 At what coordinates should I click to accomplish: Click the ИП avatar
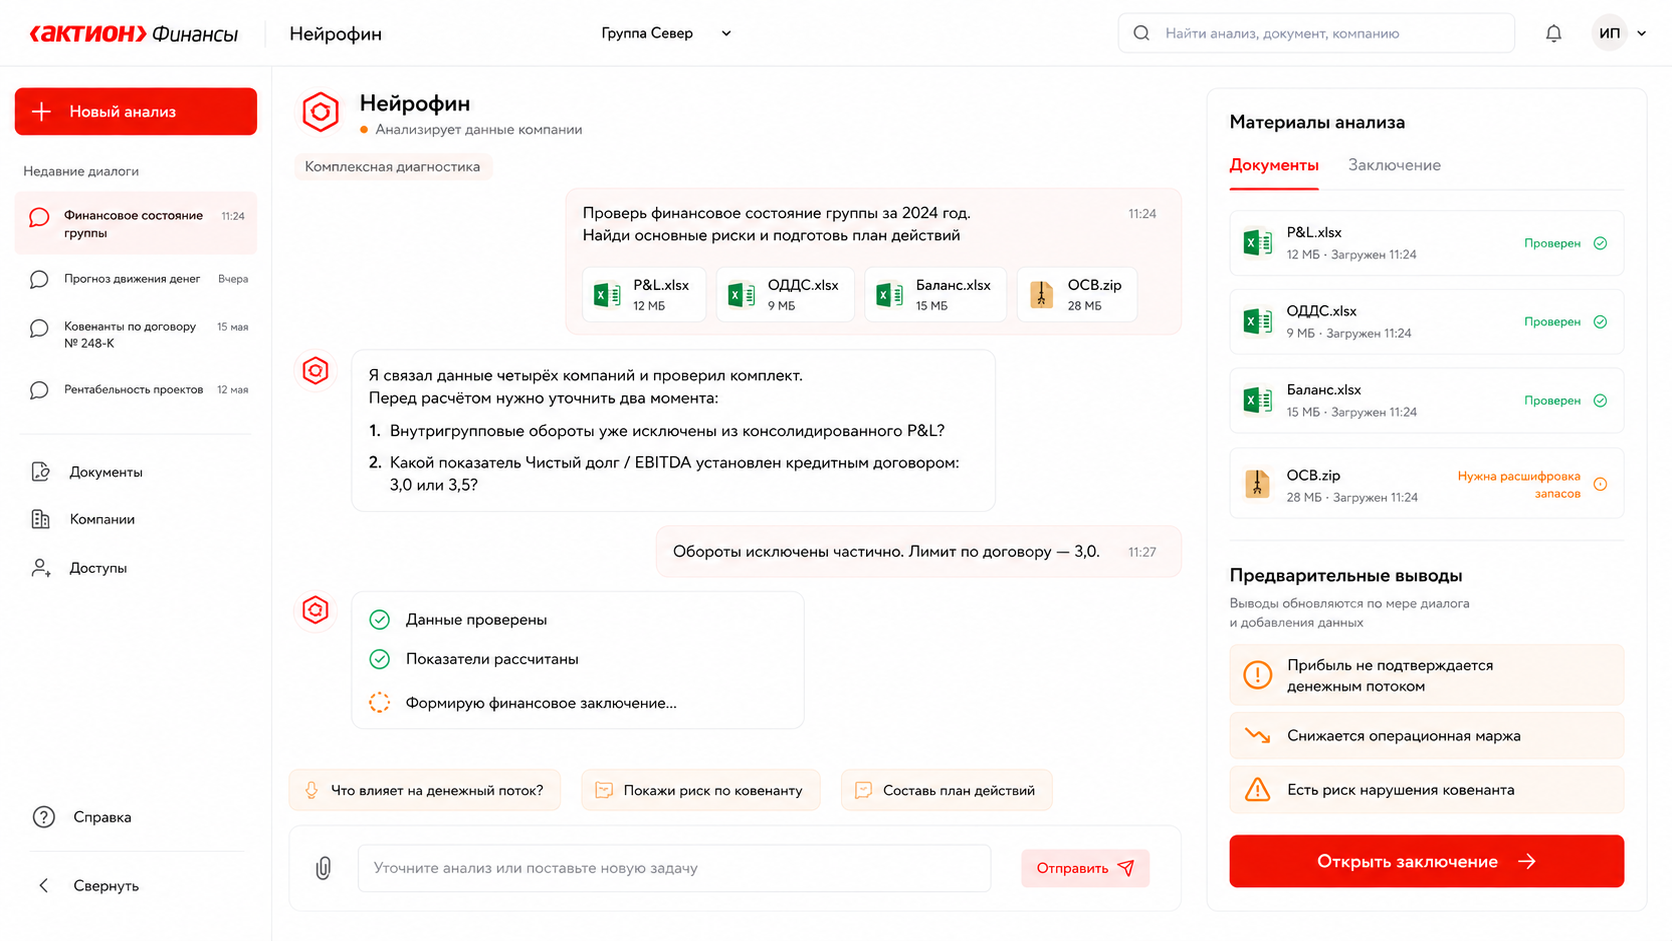point(1609,33)
